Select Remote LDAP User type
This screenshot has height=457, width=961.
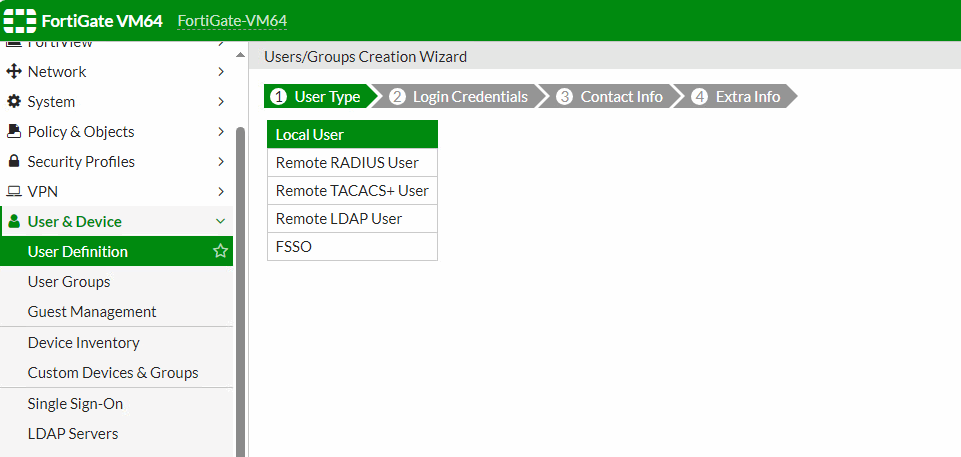(352, 219)
